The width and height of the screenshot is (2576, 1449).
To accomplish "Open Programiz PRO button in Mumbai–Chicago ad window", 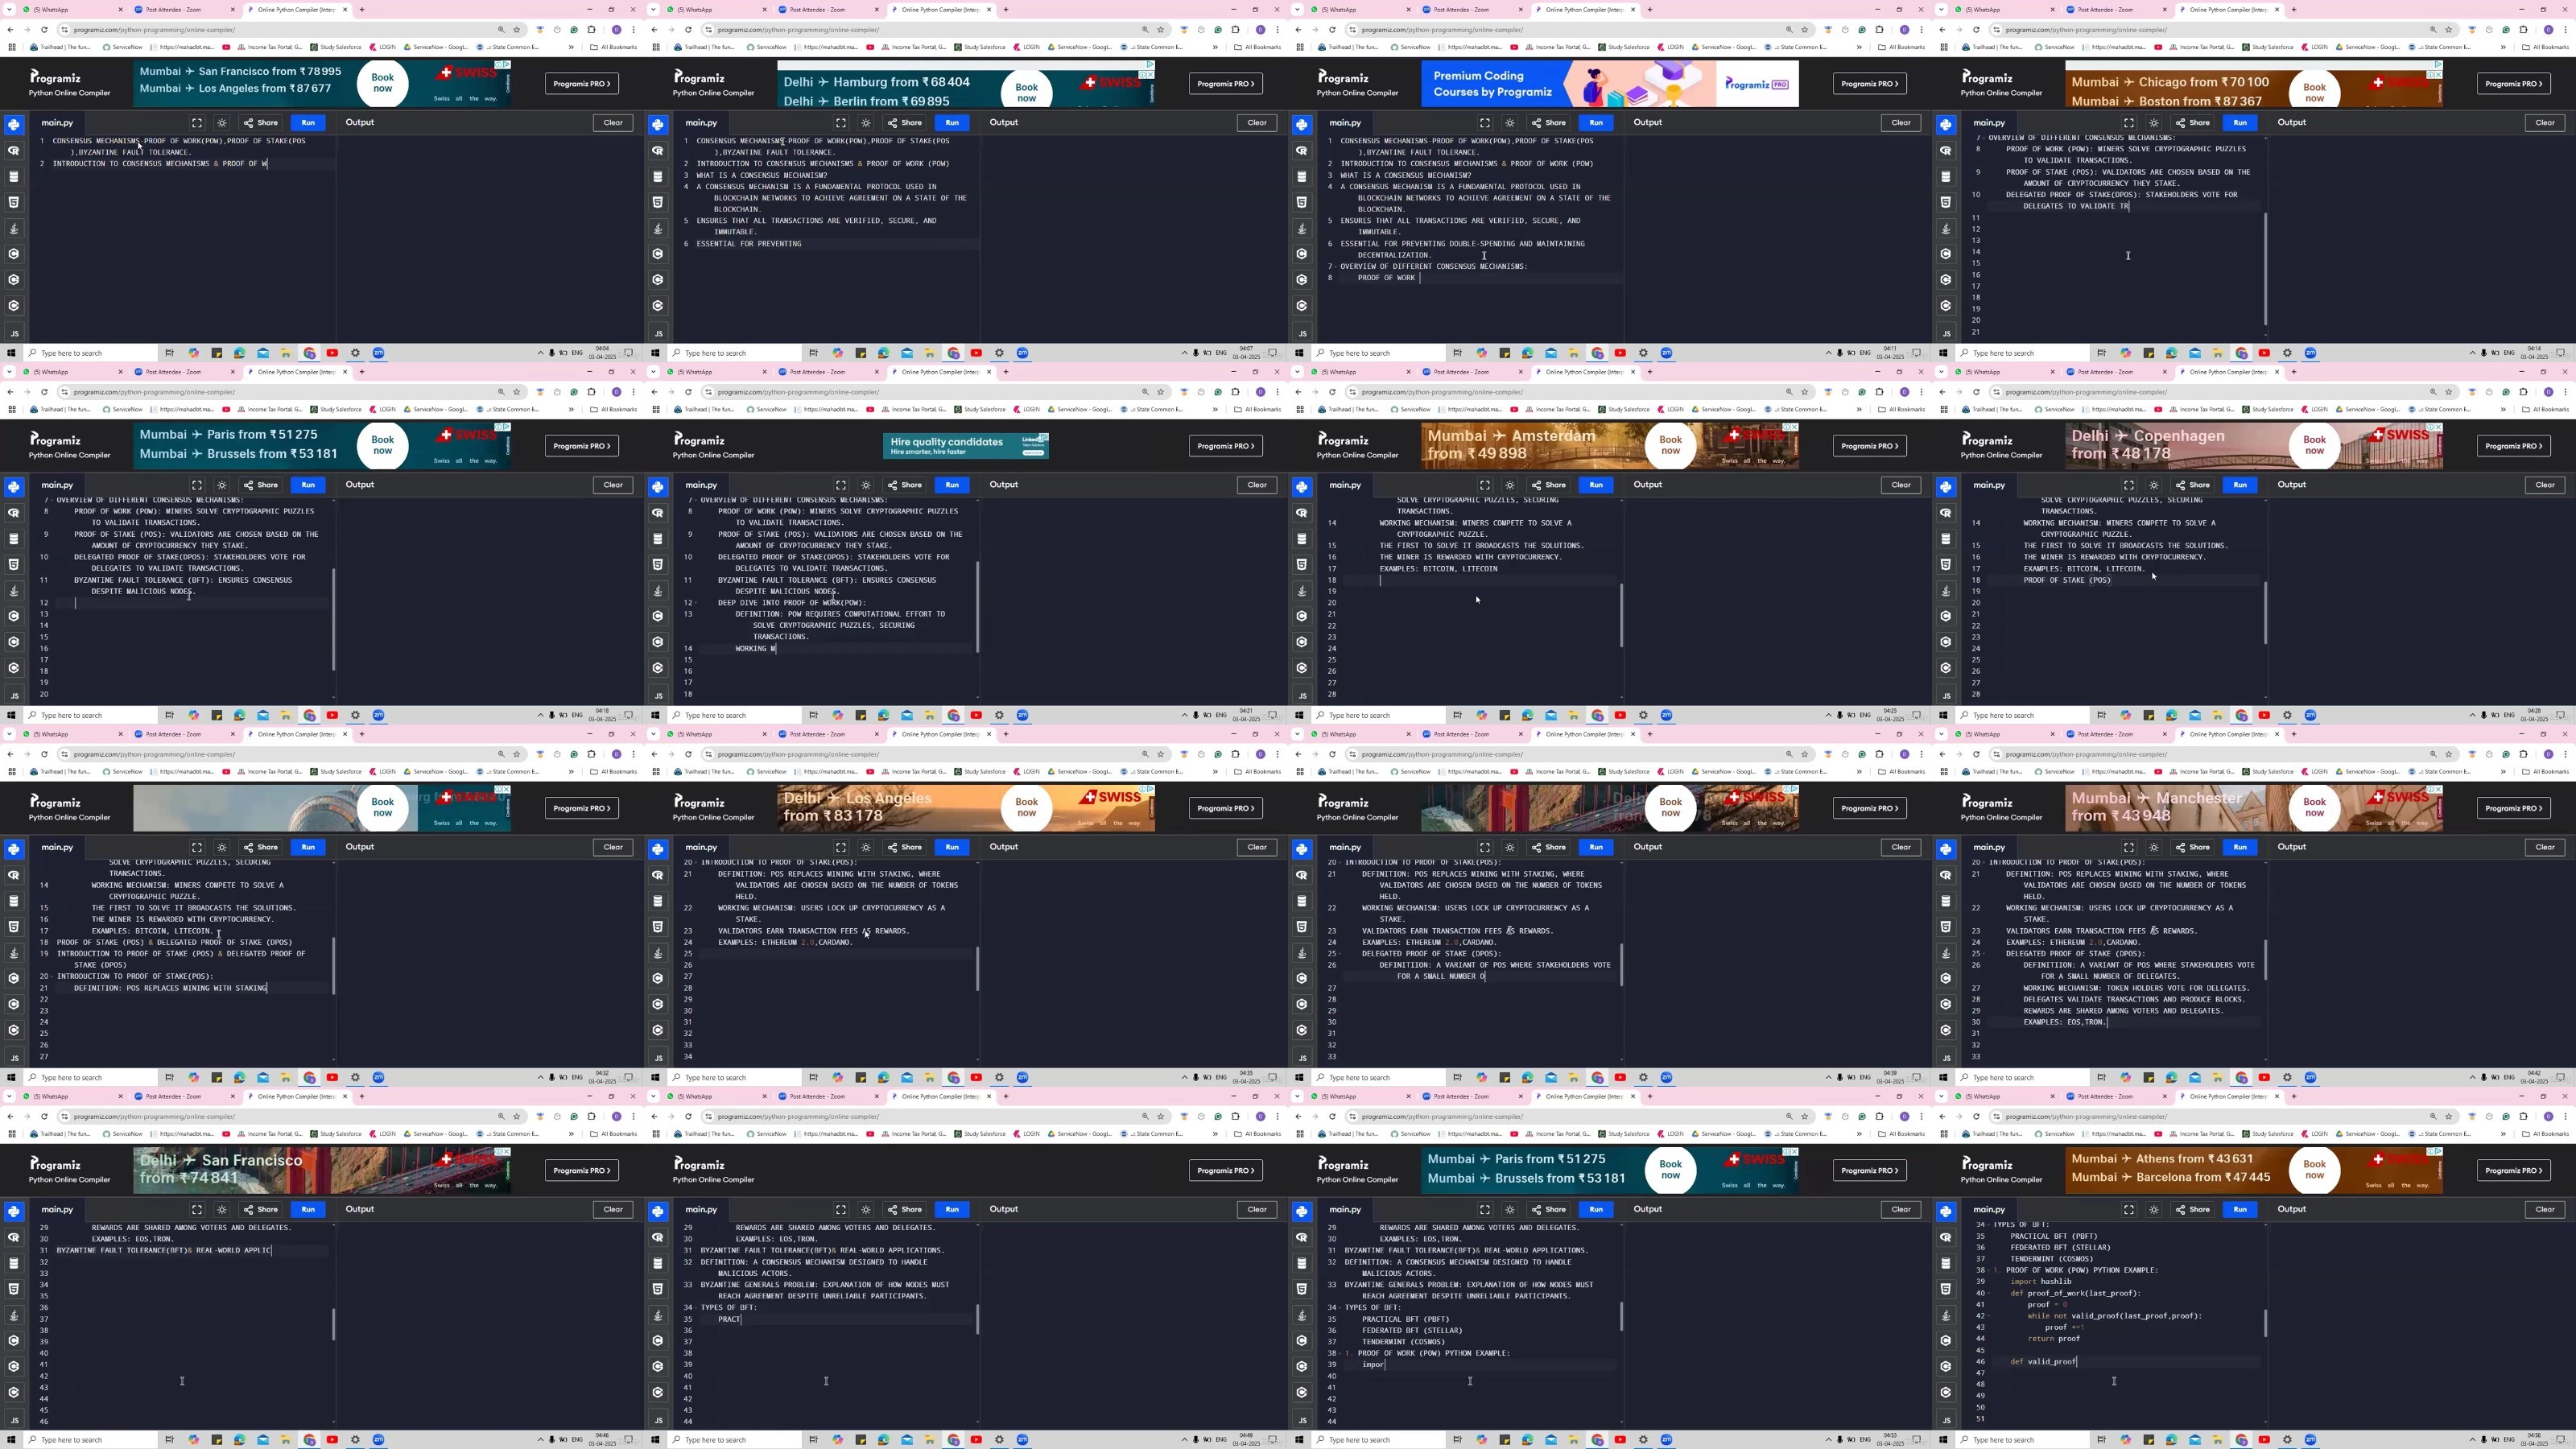I will pos(2513,84).
